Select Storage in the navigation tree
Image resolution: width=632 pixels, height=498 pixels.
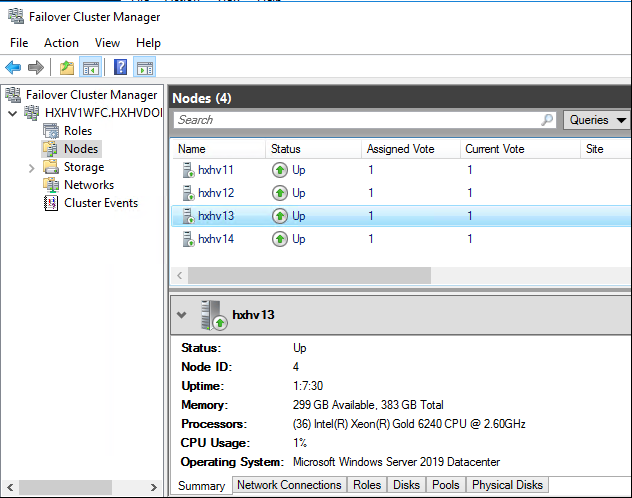pyautogui.click(x=84, y=167)
